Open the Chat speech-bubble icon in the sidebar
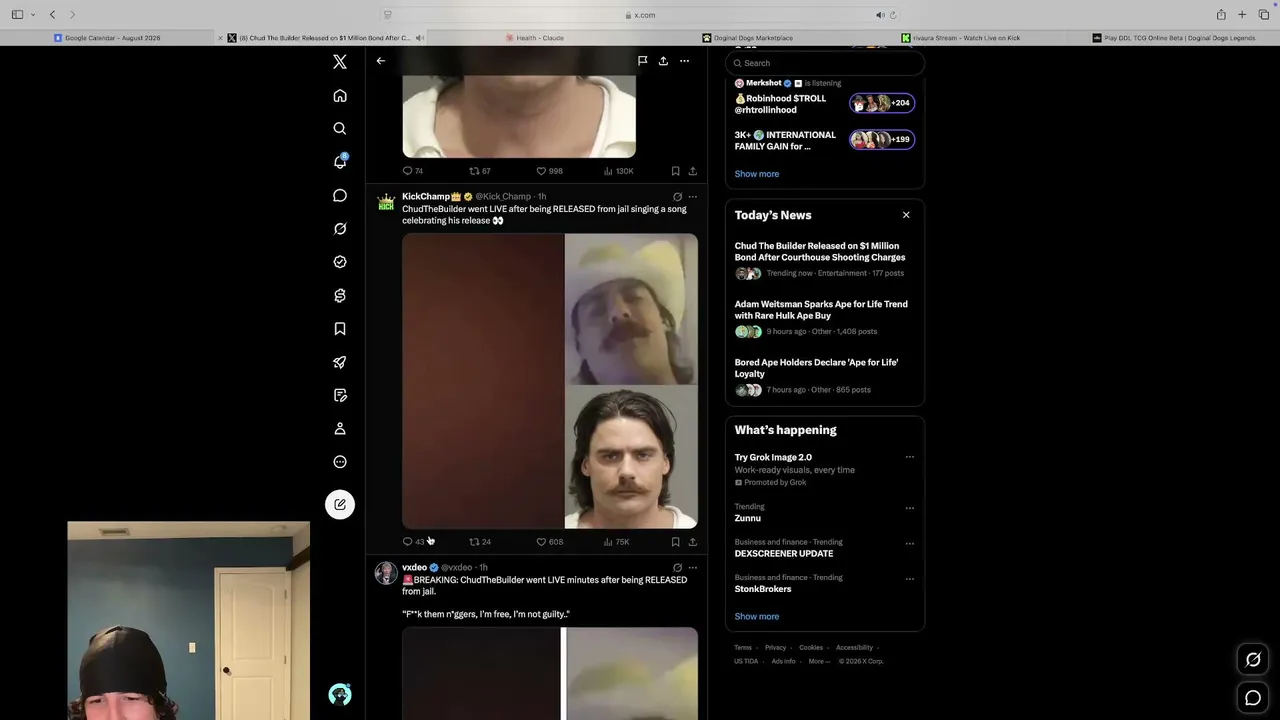The height and width of the screenshot is (720, 1280). 340,195
